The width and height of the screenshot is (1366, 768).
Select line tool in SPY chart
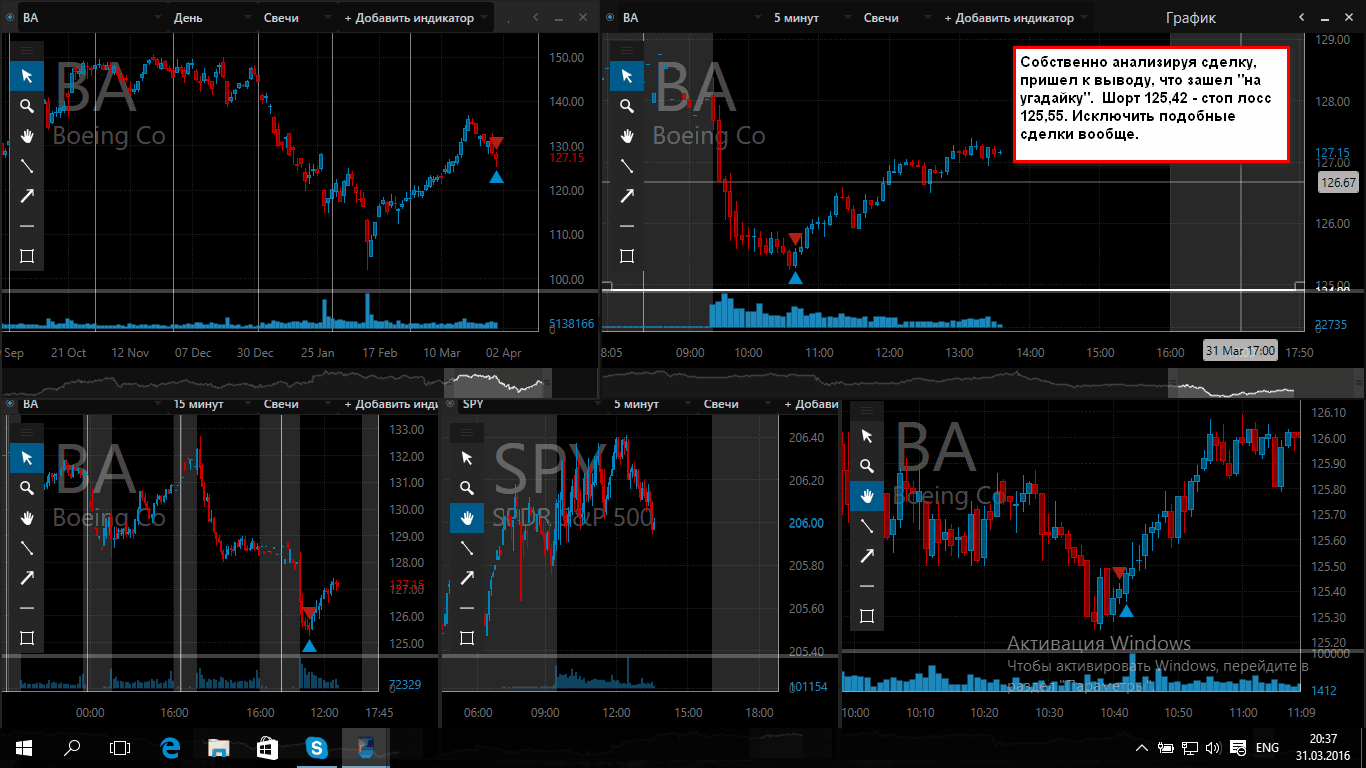467,548
